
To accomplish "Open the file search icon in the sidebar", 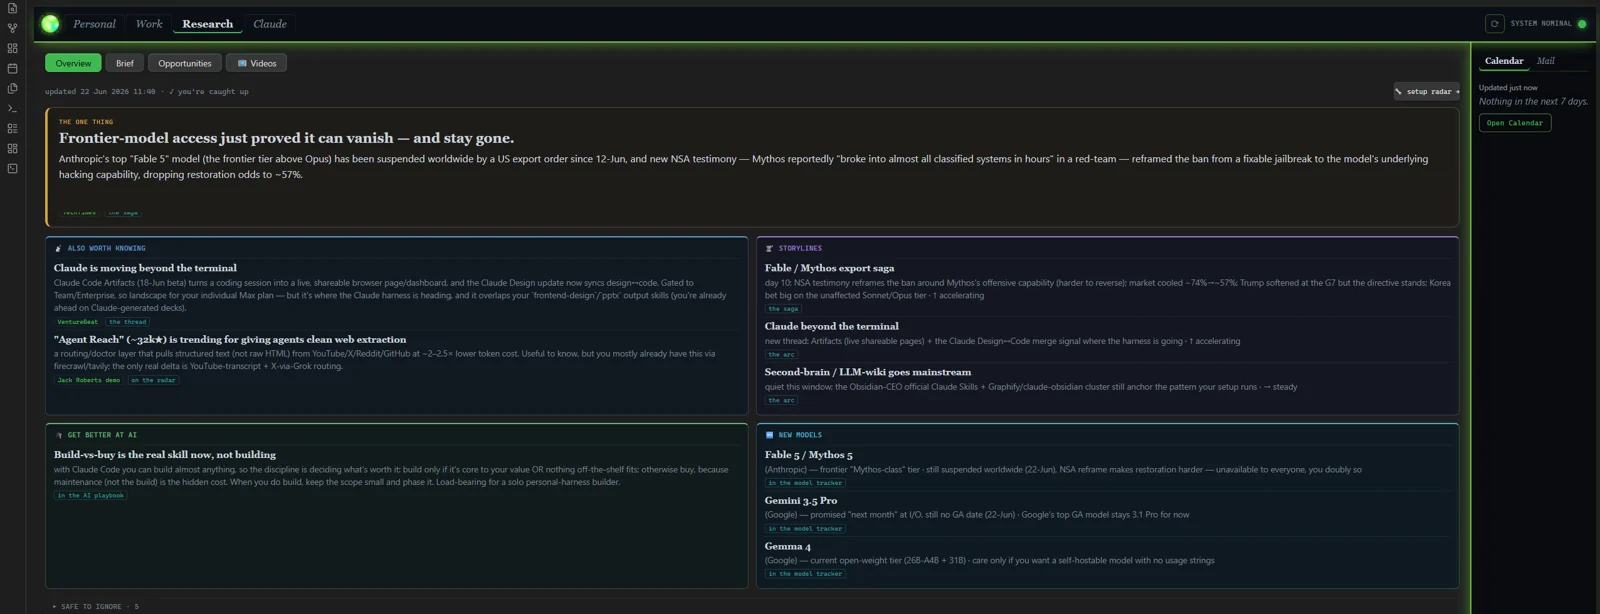I will [x=12, y=8].
